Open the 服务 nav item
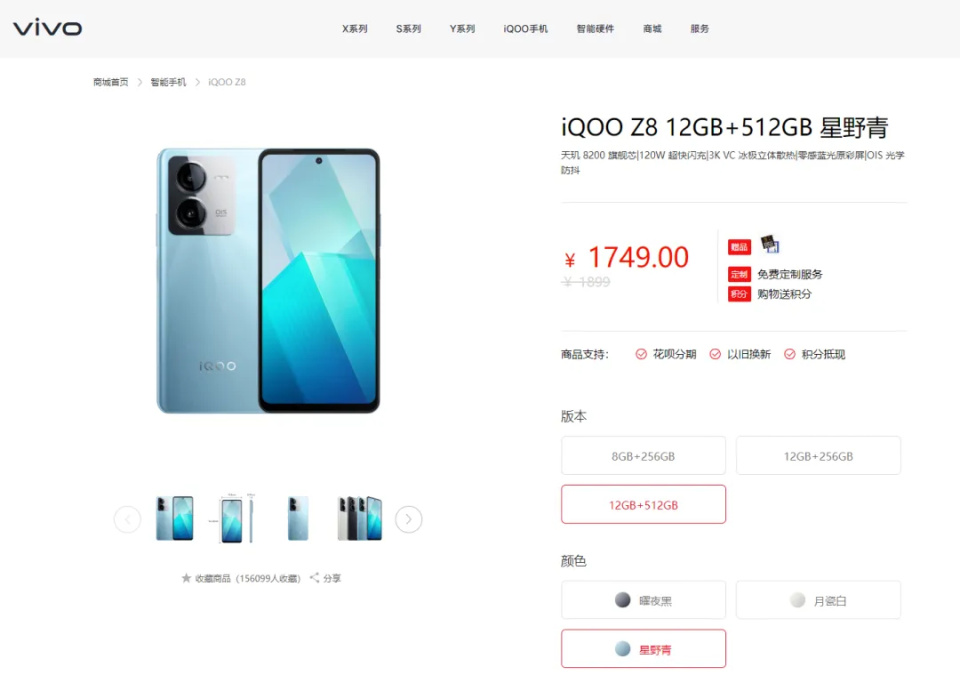 (699, 29)
